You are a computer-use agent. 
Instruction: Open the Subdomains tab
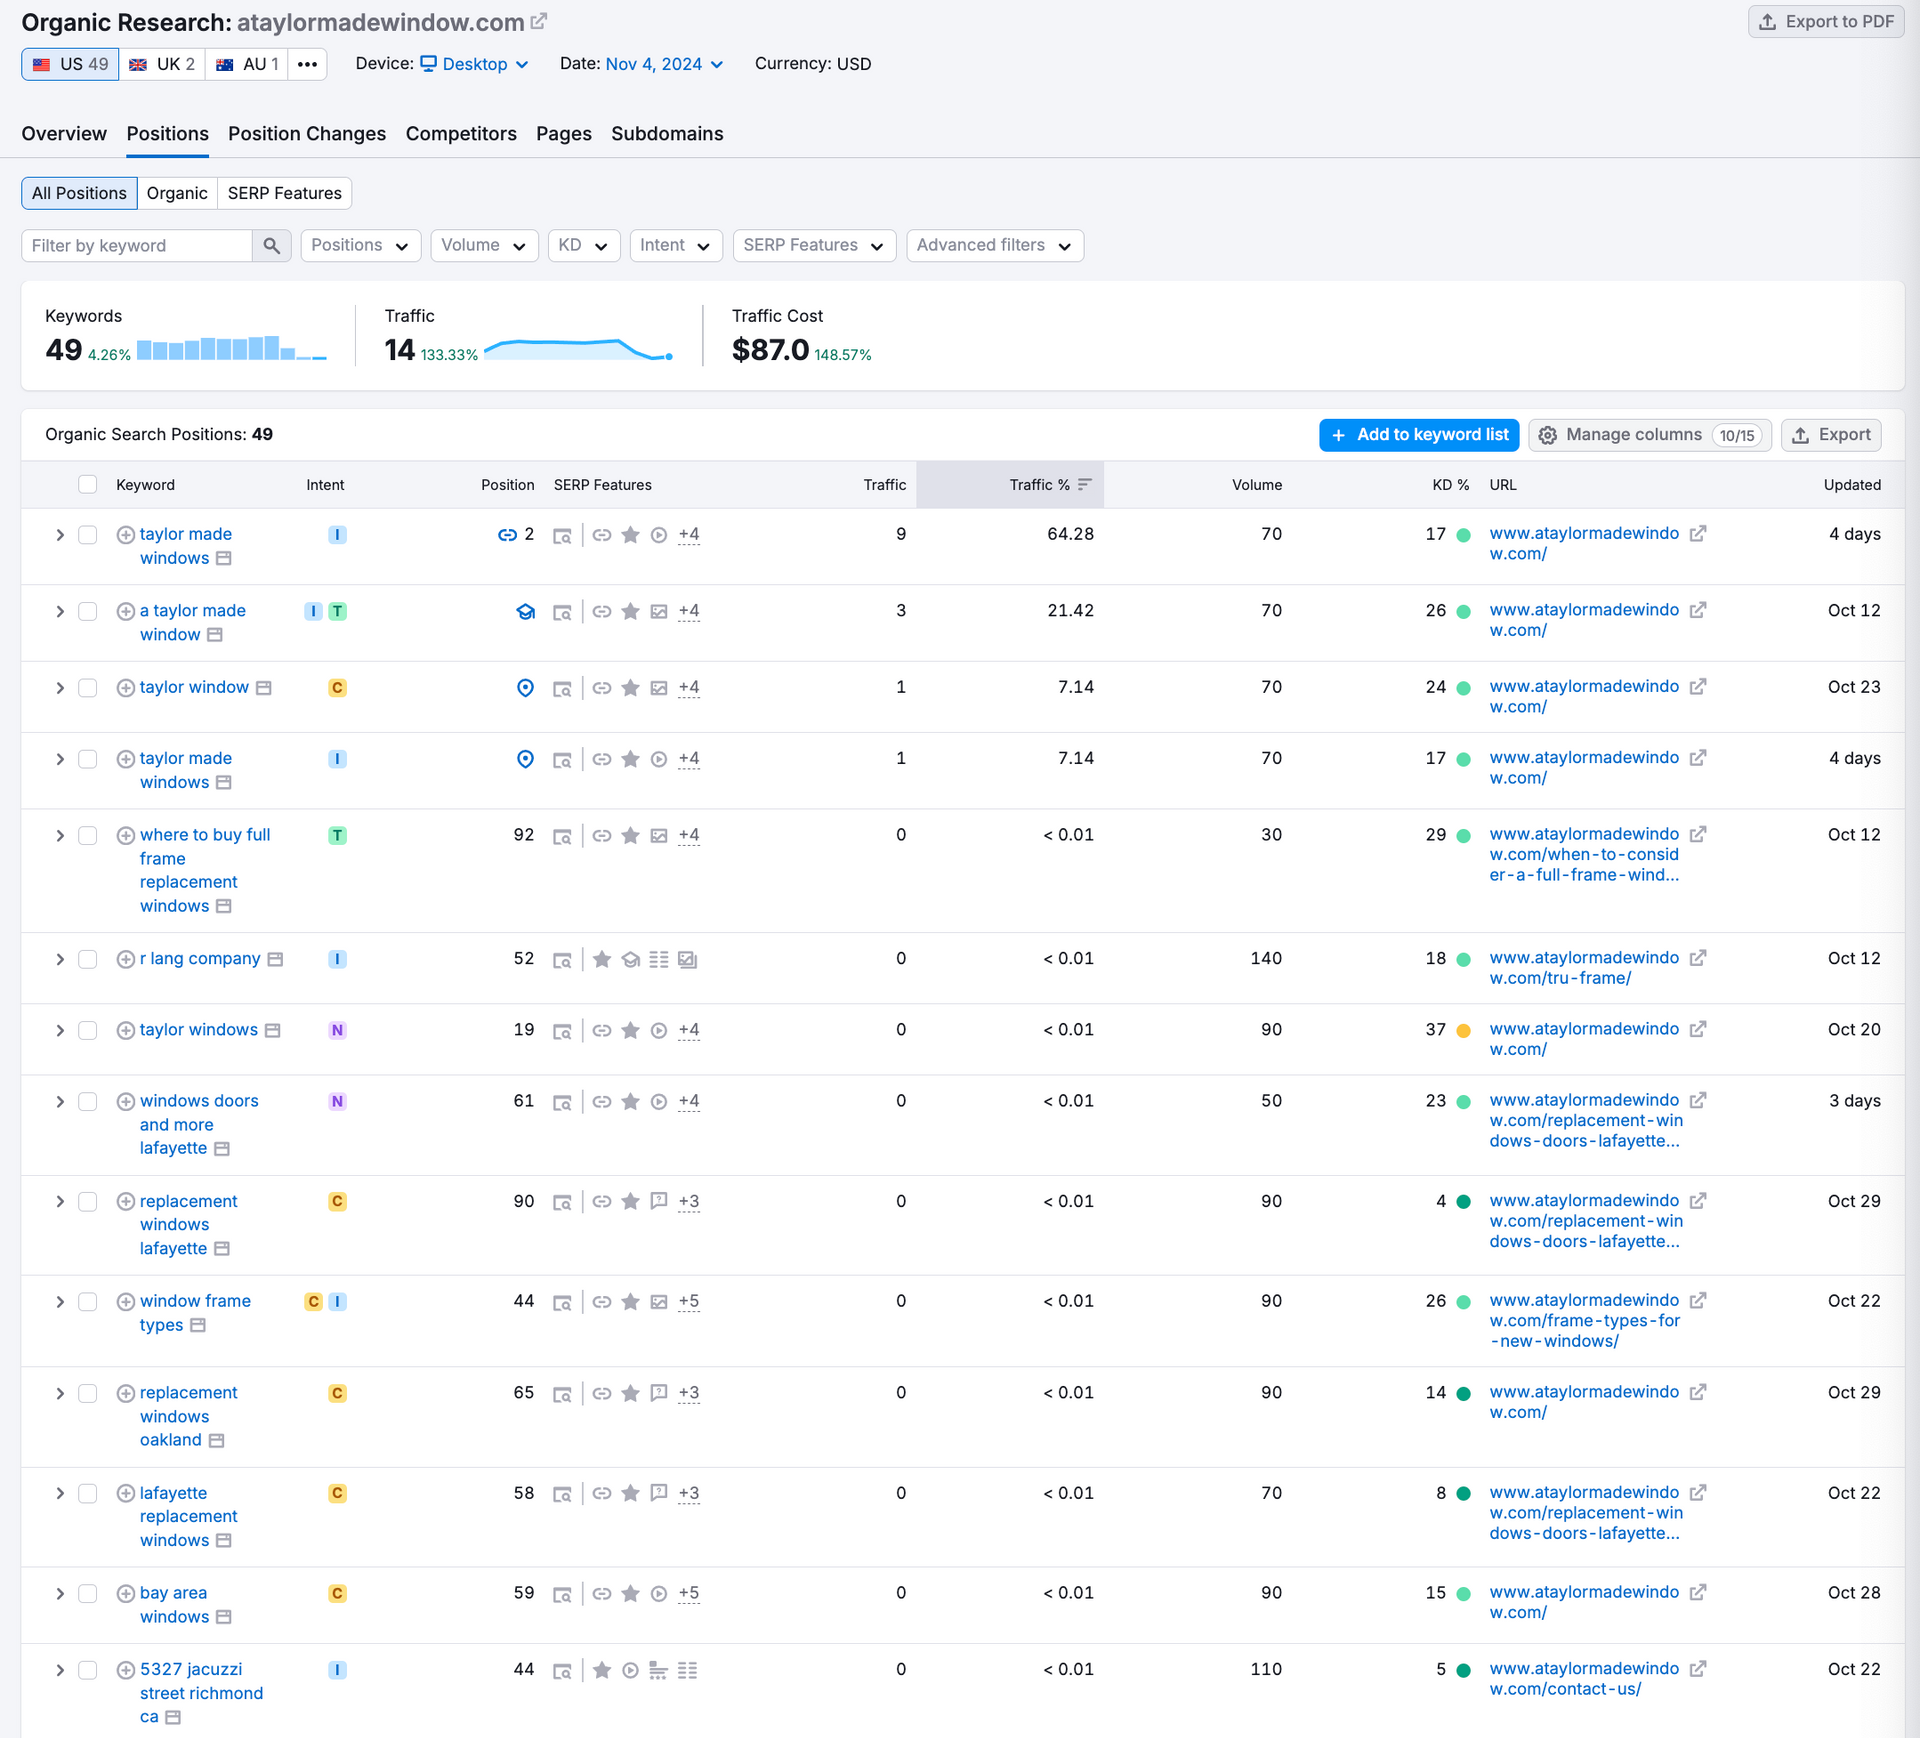(667, 134)
